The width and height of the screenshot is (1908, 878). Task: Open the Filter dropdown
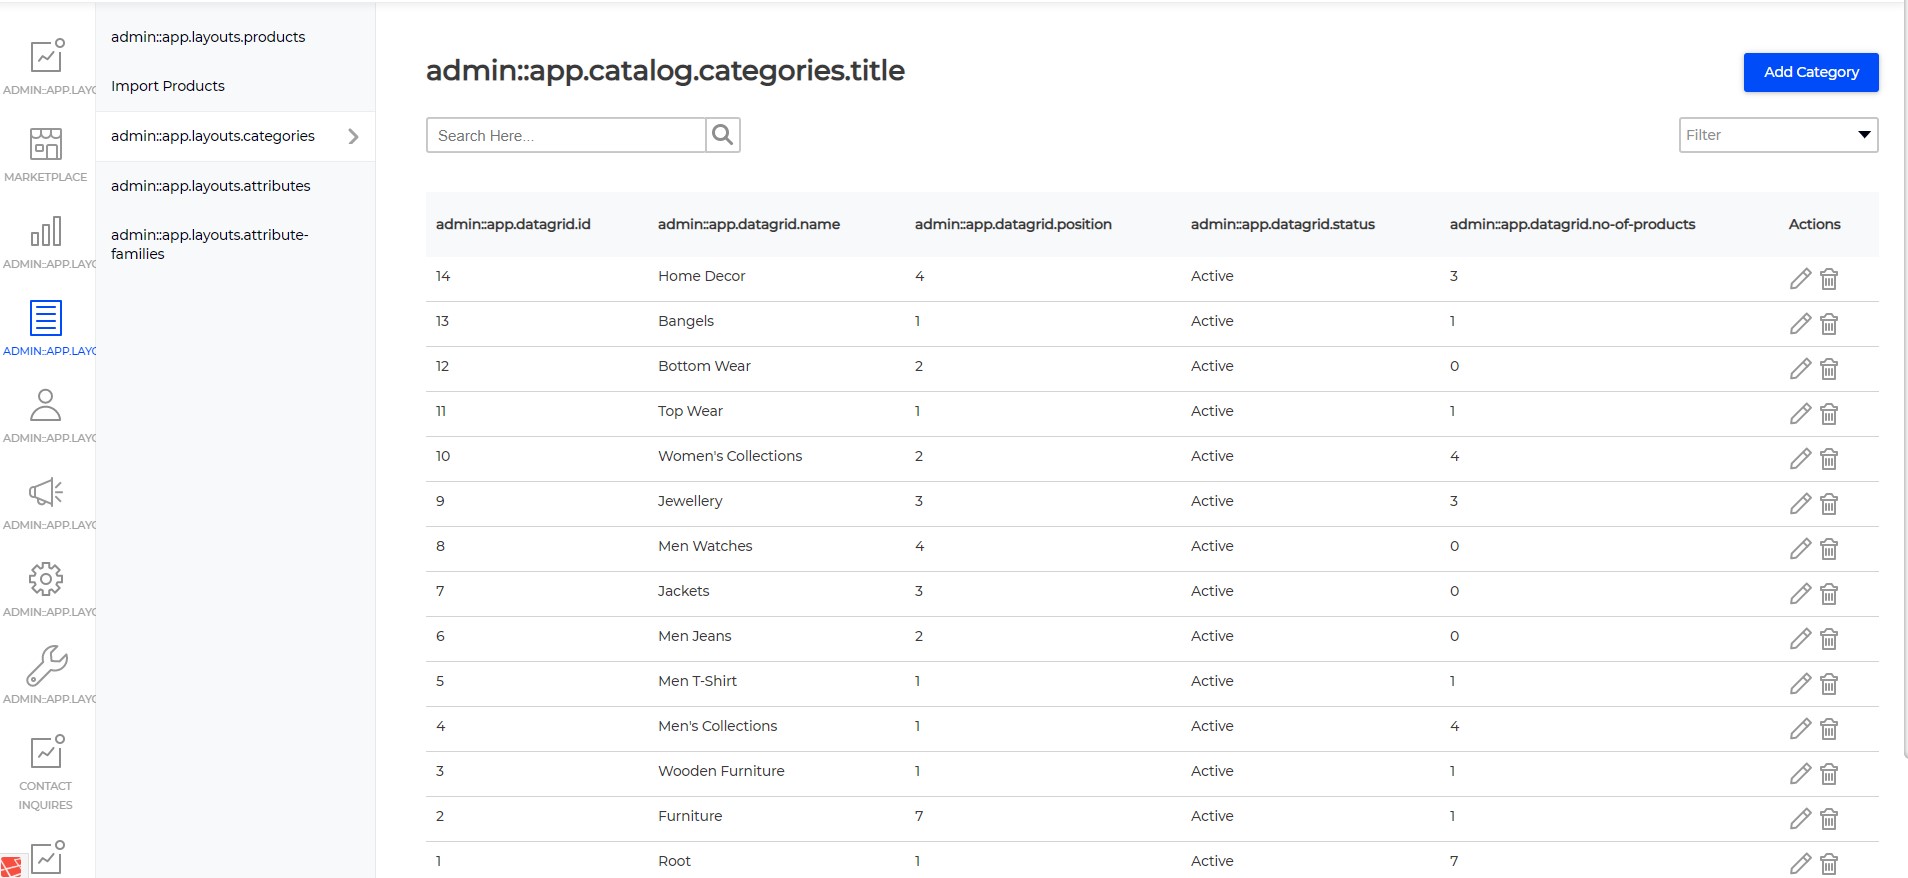coord(1778,135)
